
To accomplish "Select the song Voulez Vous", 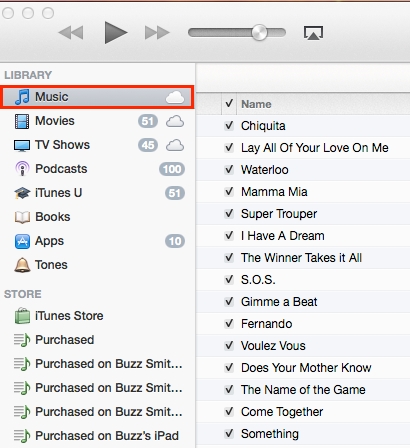I will pos(273,346).
